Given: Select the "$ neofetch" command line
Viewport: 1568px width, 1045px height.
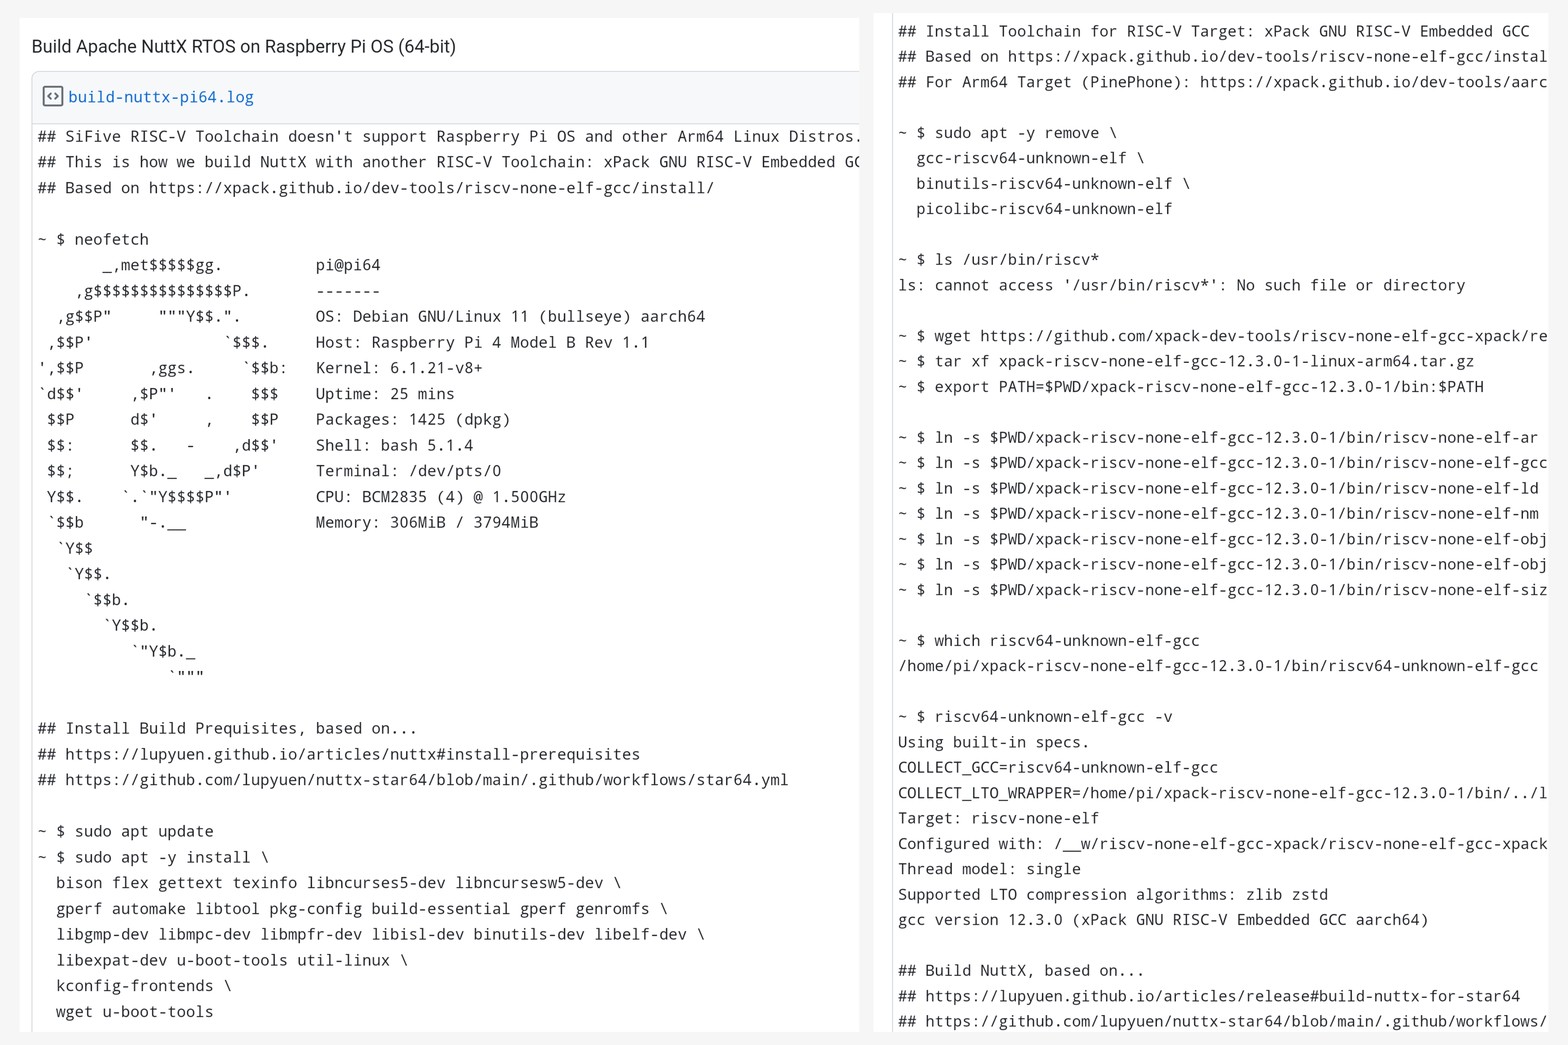Looking at the screenshot, I should click(93, 240).
